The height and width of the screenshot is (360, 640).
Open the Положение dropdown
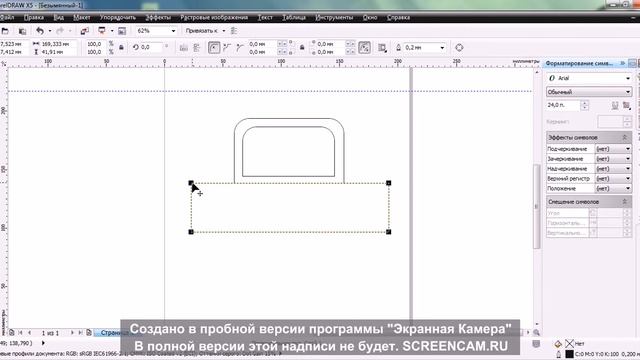[613, 189]
